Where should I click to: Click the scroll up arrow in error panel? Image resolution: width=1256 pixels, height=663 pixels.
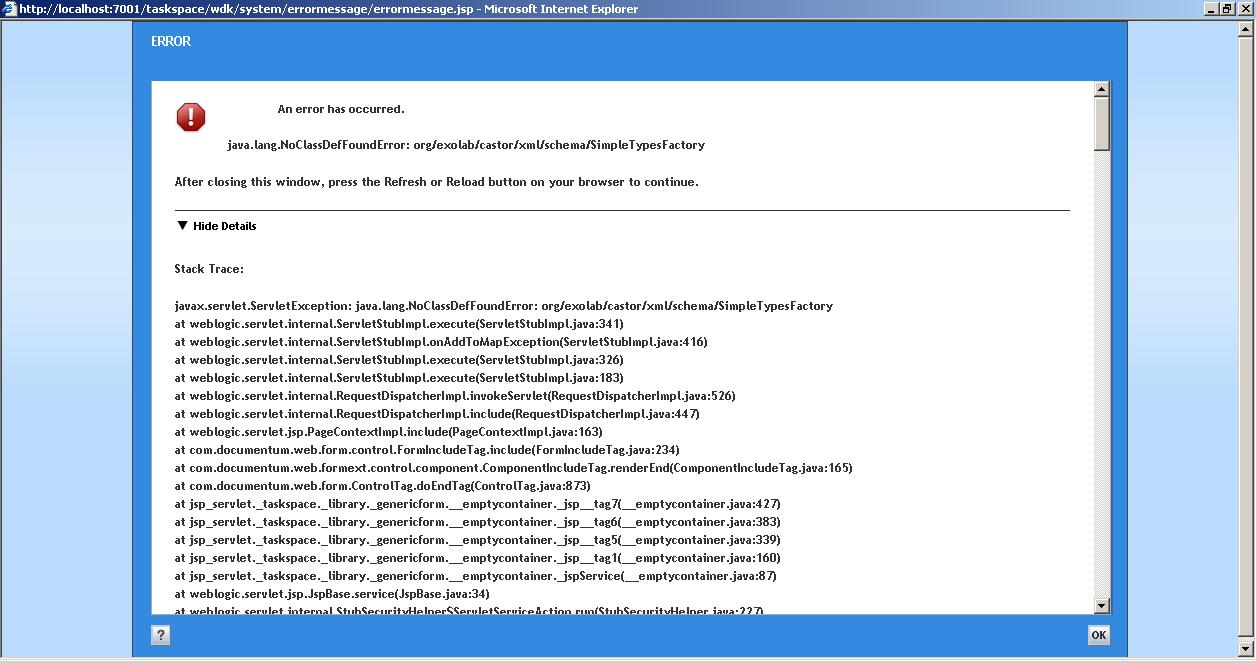coord(1102,89)
